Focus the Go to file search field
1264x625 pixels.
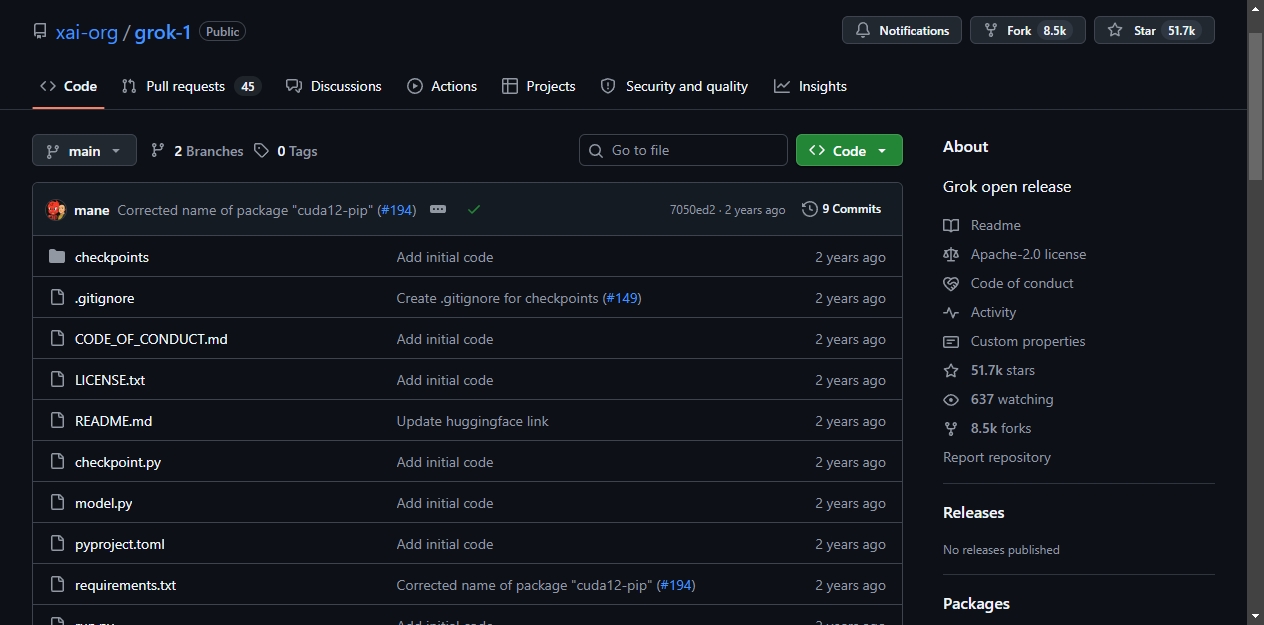[683, 150]
